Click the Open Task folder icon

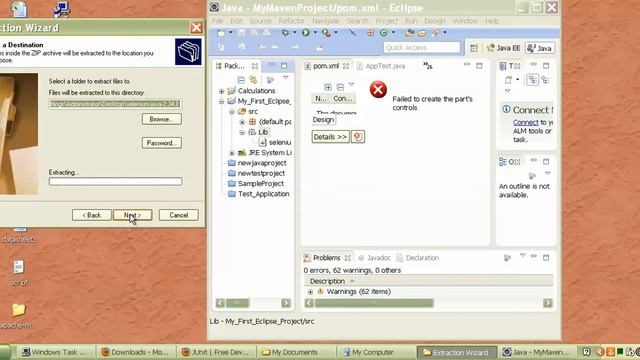tap(422, 33)
